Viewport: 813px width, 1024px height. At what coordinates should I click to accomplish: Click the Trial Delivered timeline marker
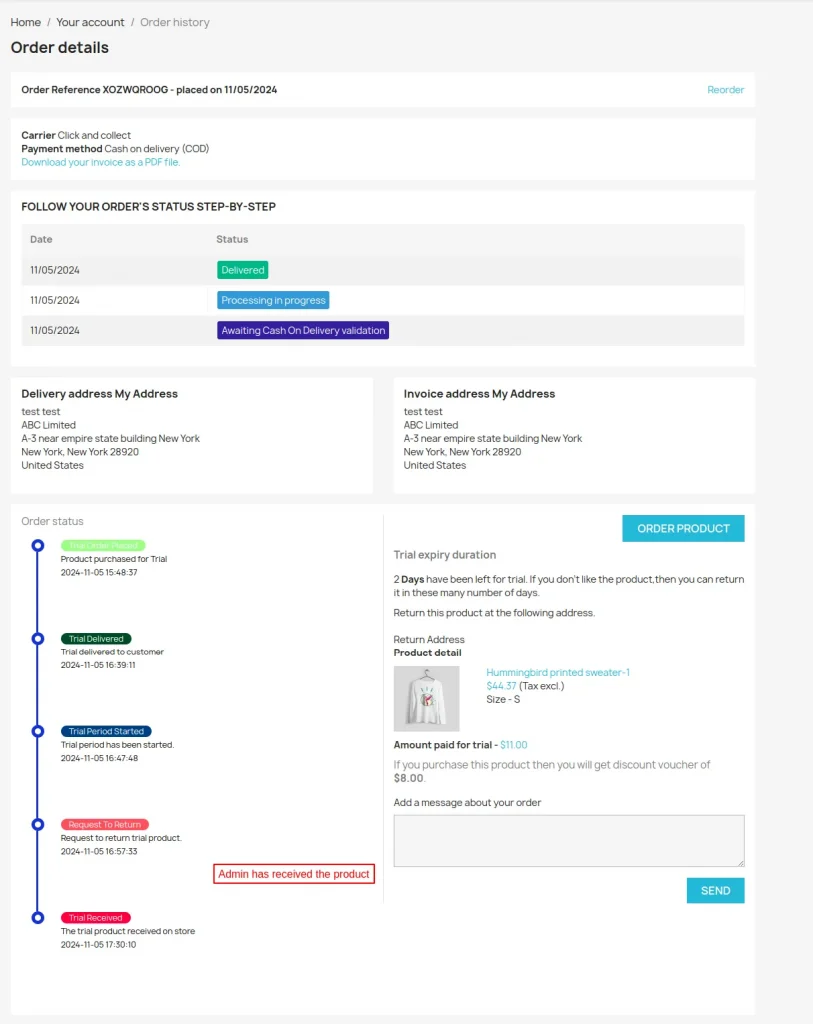pos(38,638)
